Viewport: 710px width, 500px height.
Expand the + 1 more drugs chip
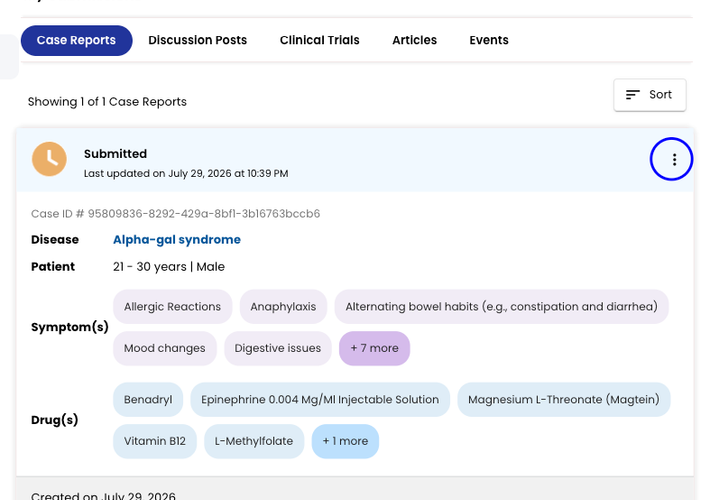pos(345,441)
